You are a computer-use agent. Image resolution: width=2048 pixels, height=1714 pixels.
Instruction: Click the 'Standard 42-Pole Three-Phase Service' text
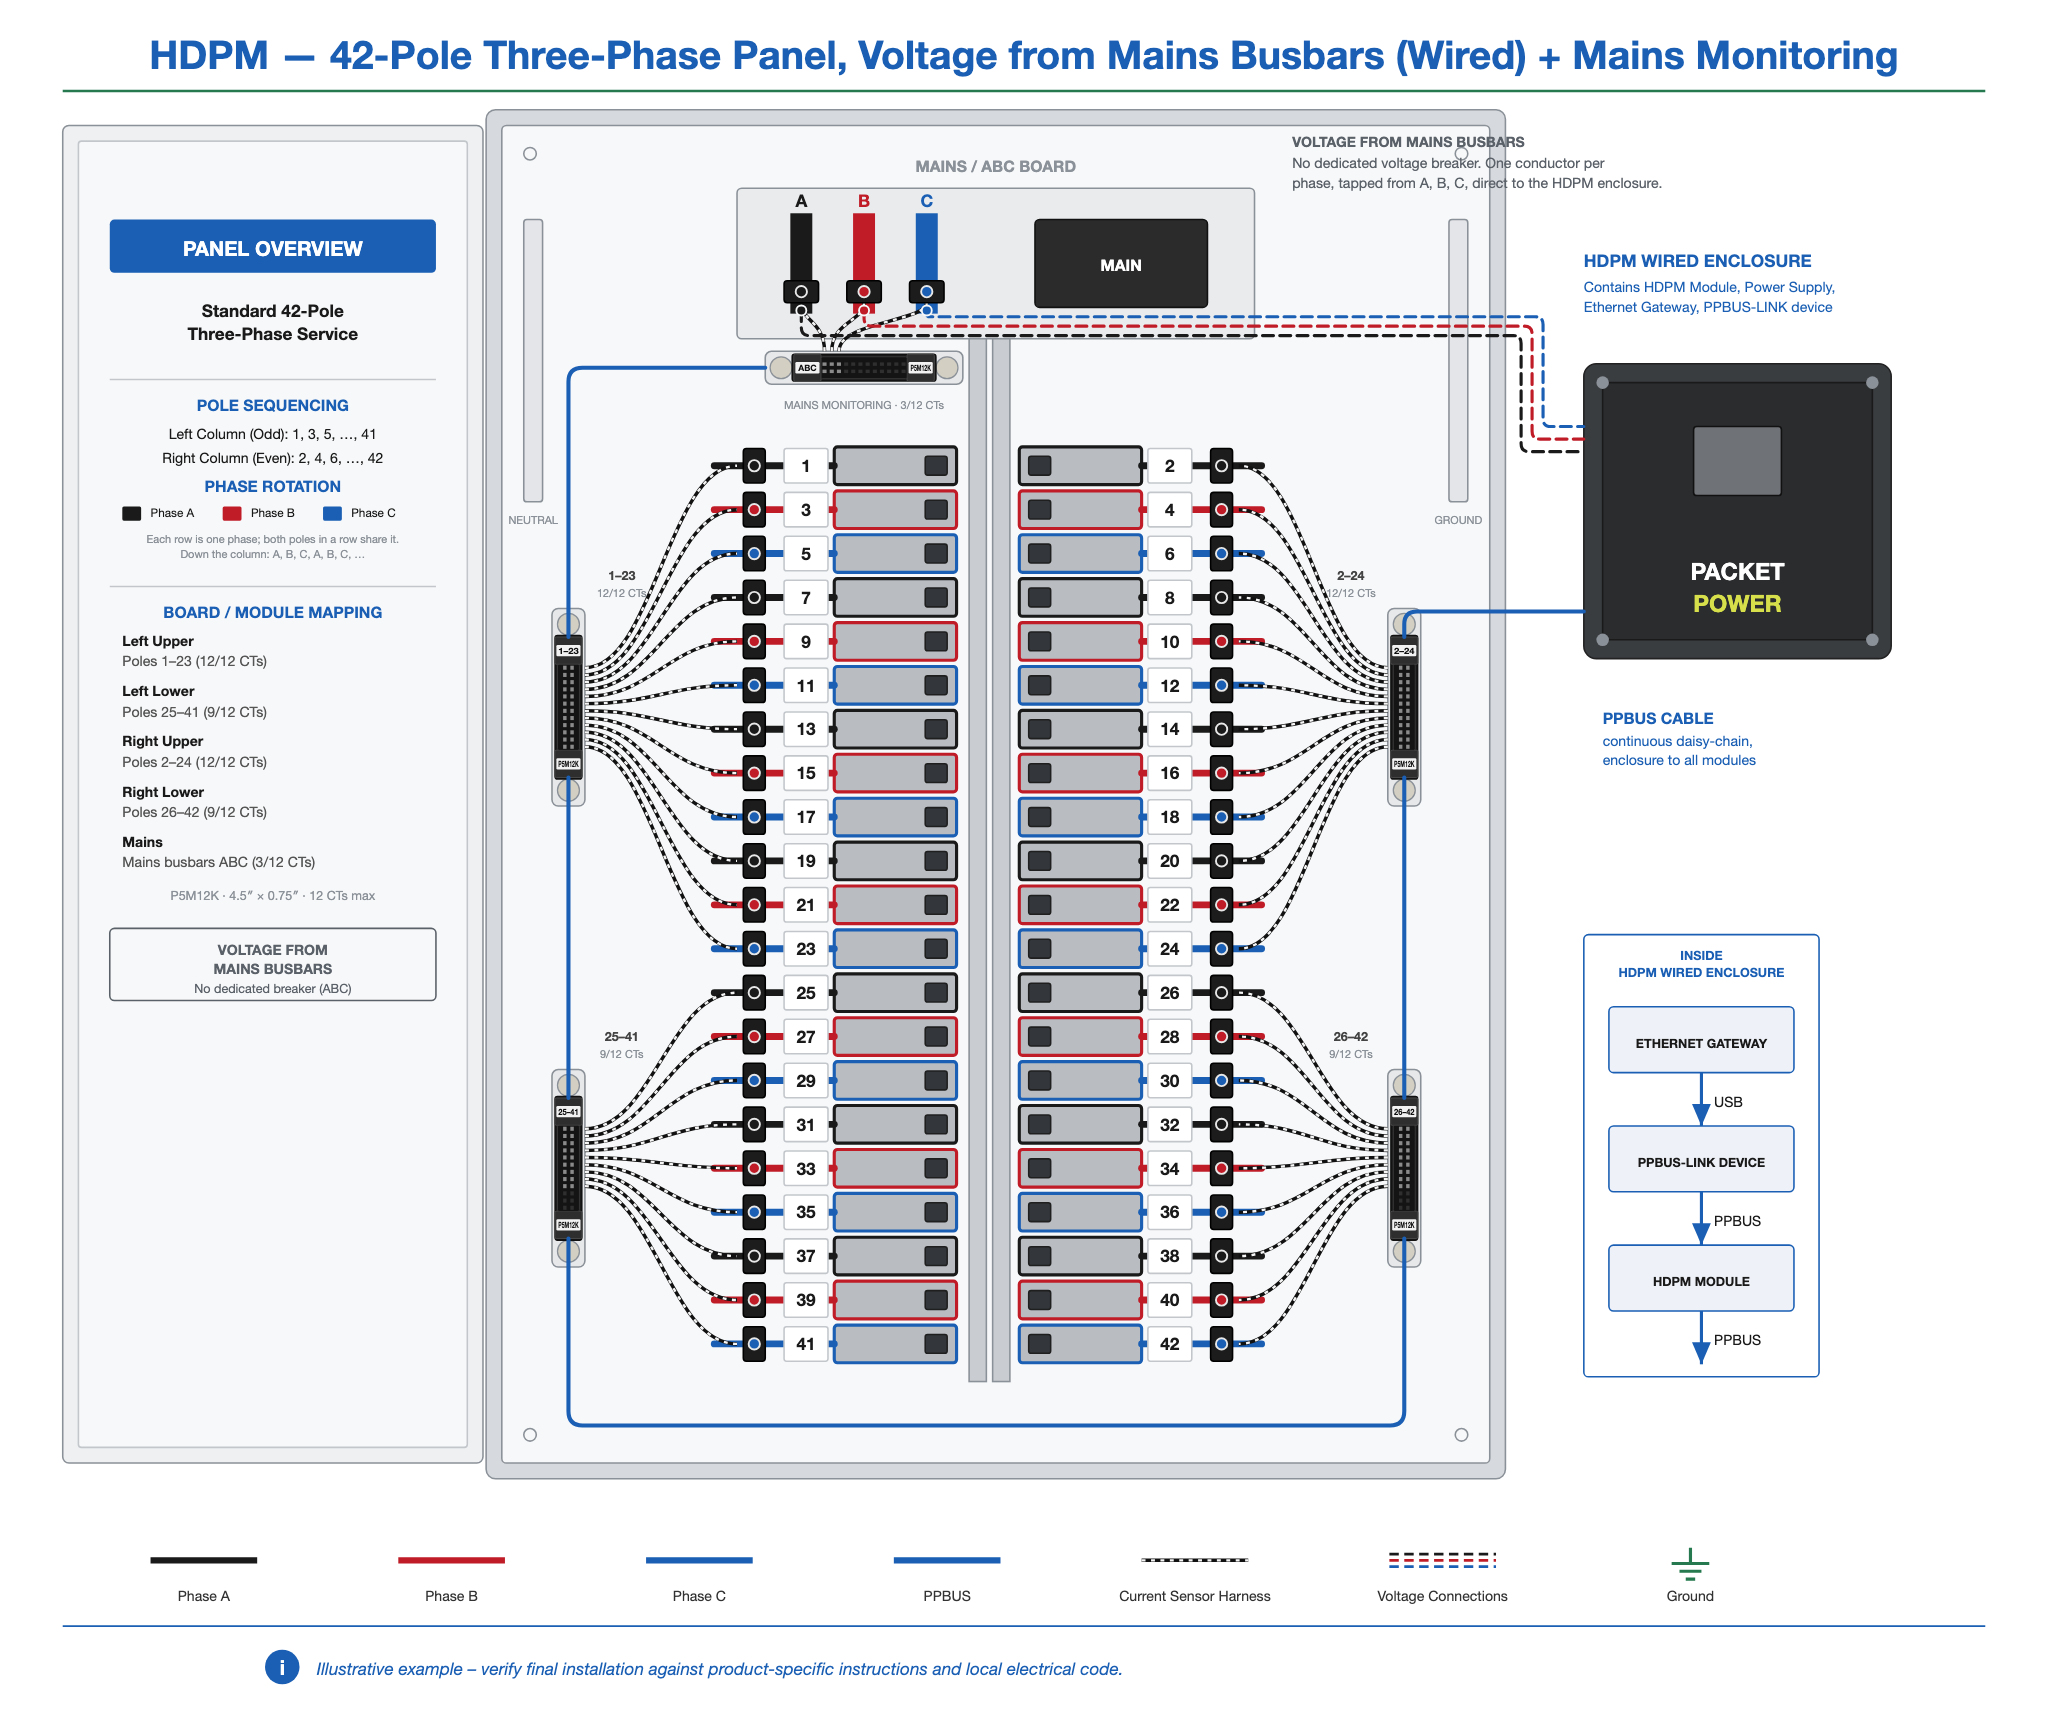click(272, 322)
